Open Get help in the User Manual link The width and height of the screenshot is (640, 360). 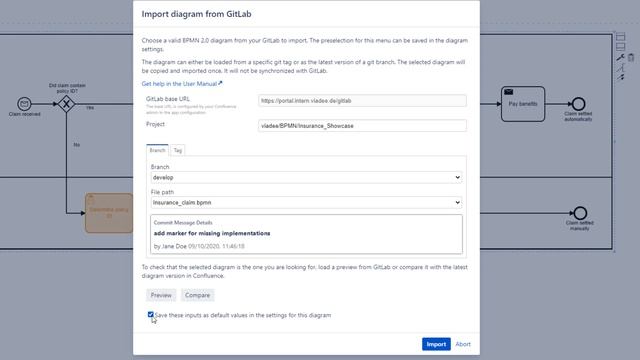[180, 84]
